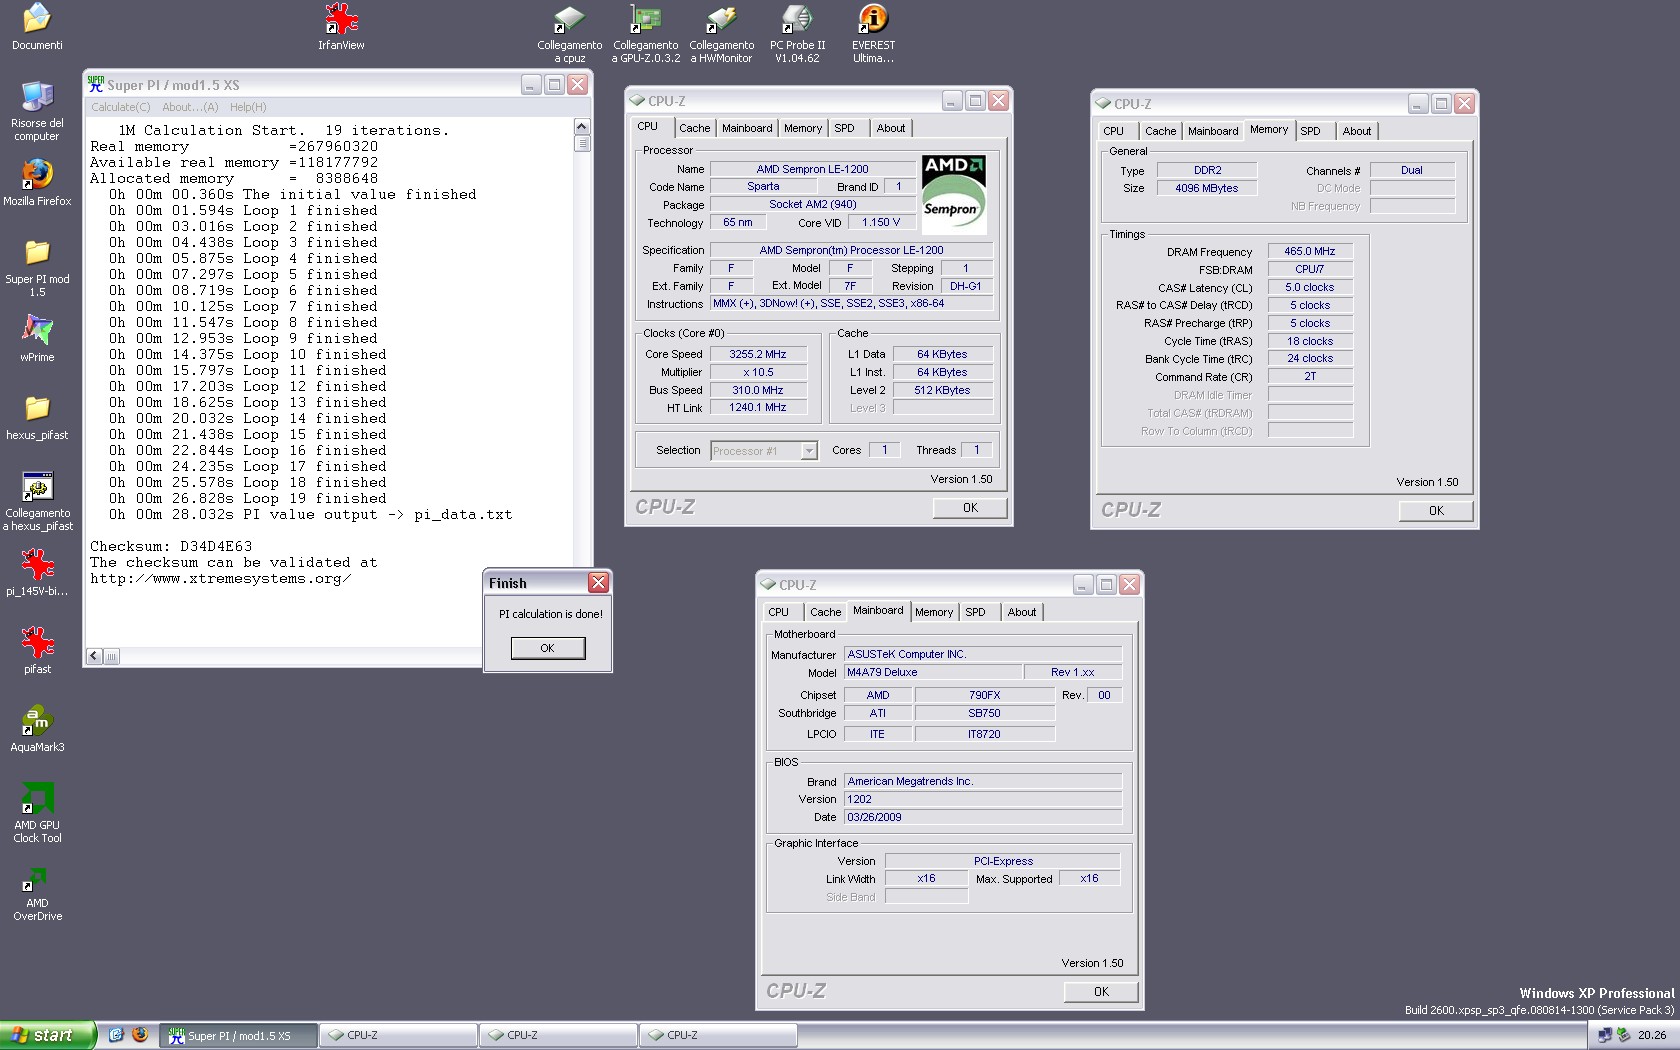This screenshot has height=1050, width=1680.
Task: Click the HT Link 1240.1 MHz value
Action: 757,407
